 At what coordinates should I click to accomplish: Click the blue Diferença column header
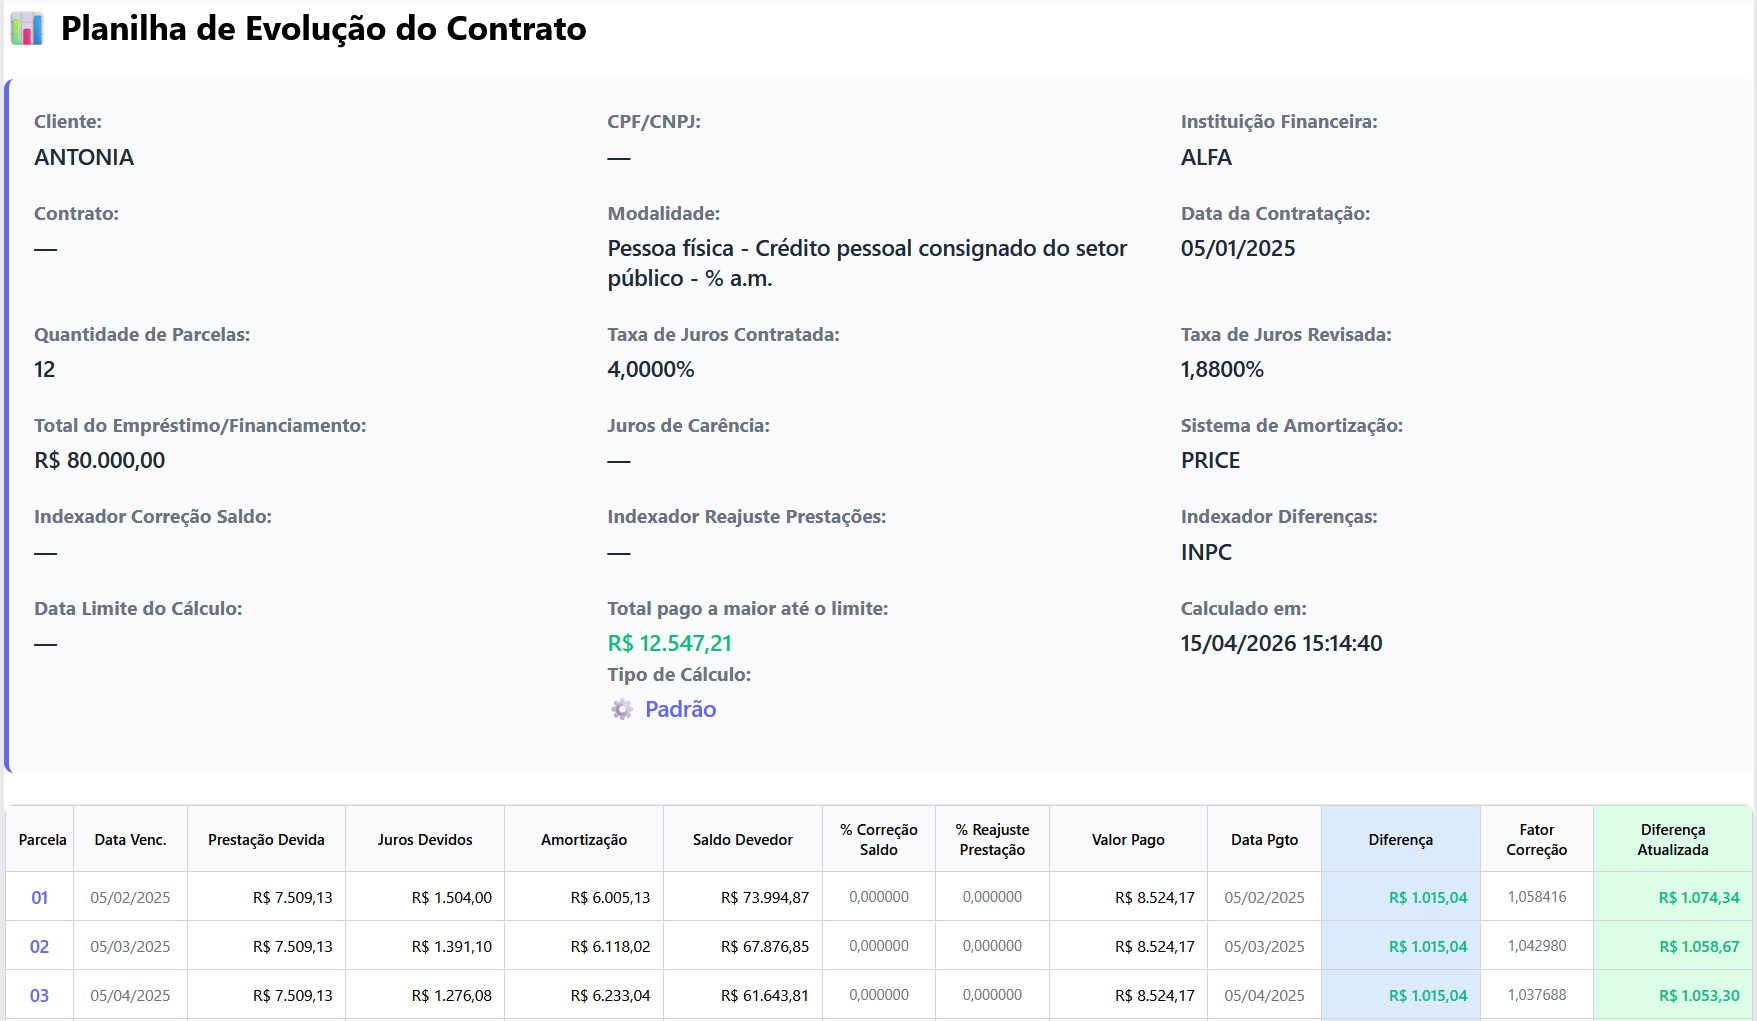pos(1401,840)
